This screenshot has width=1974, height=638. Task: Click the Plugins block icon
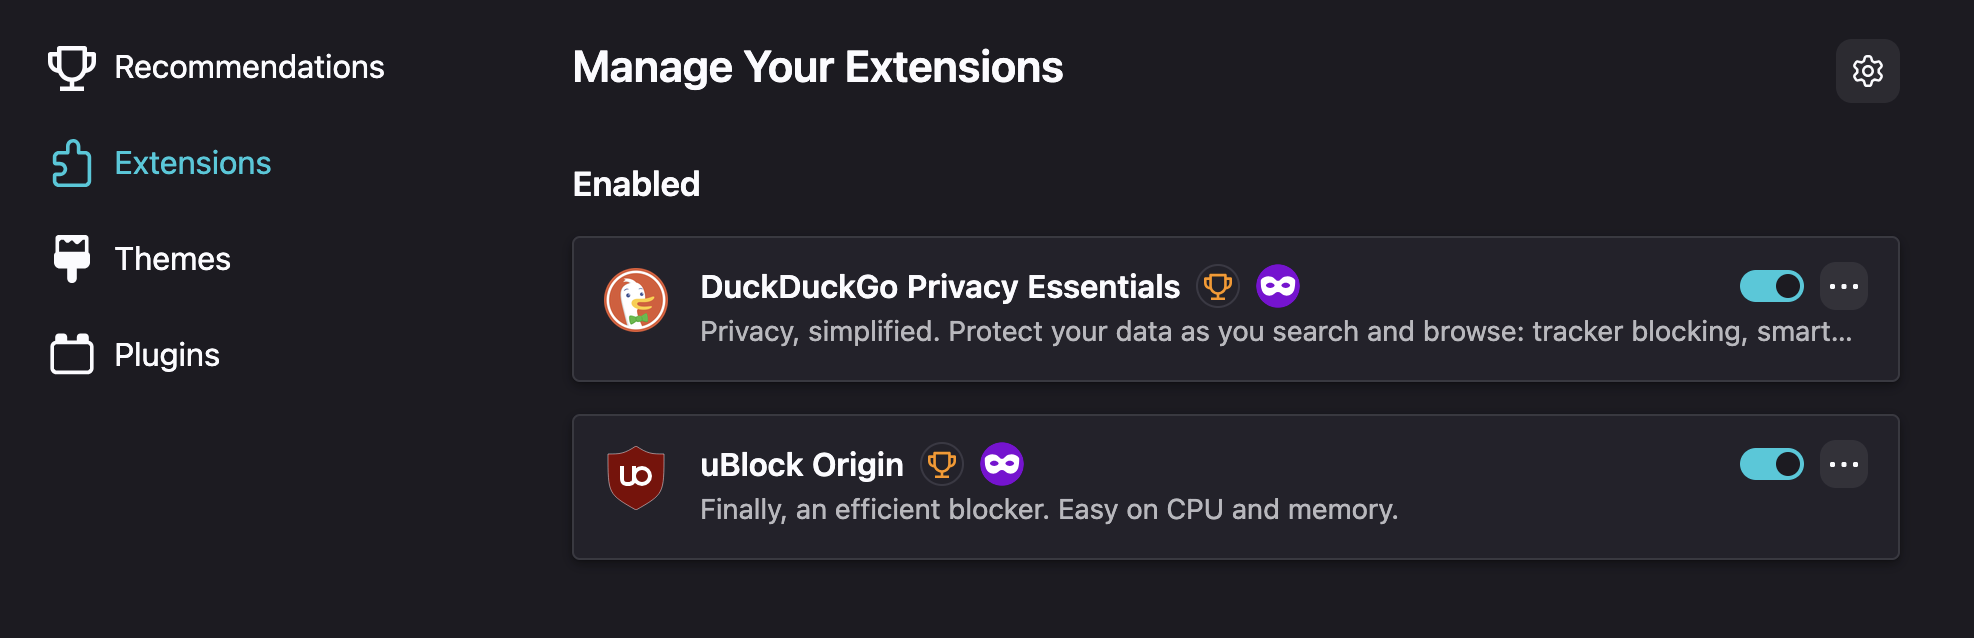click(x=72, y=355)
